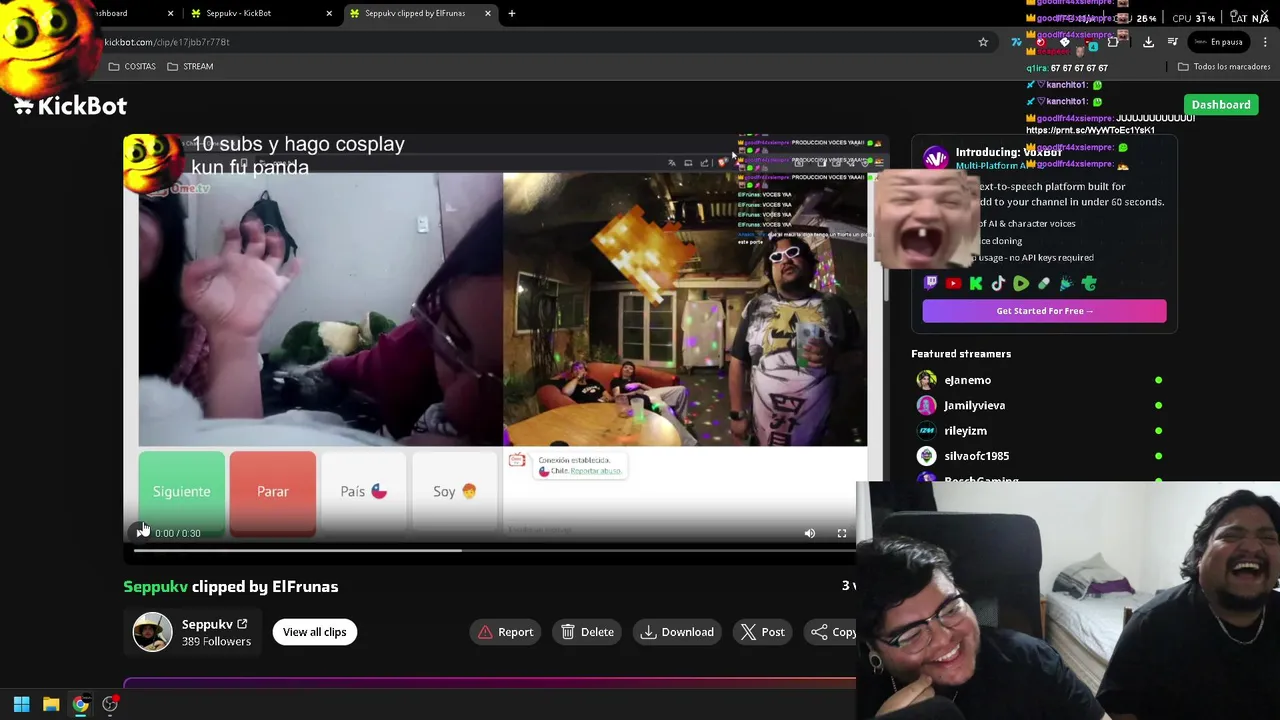The image size is (1280, 720).
Task: Open the OBS icon in the taskbar
Action: click(110, 704)
